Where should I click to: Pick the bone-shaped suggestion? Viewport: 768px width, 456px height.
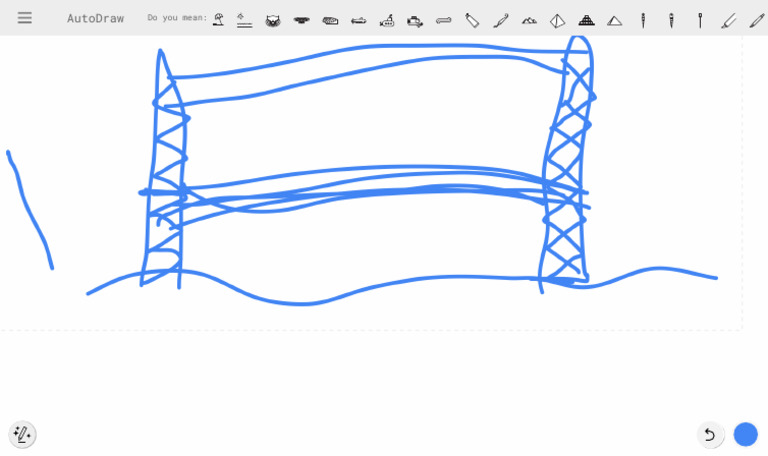click(443, 20)
